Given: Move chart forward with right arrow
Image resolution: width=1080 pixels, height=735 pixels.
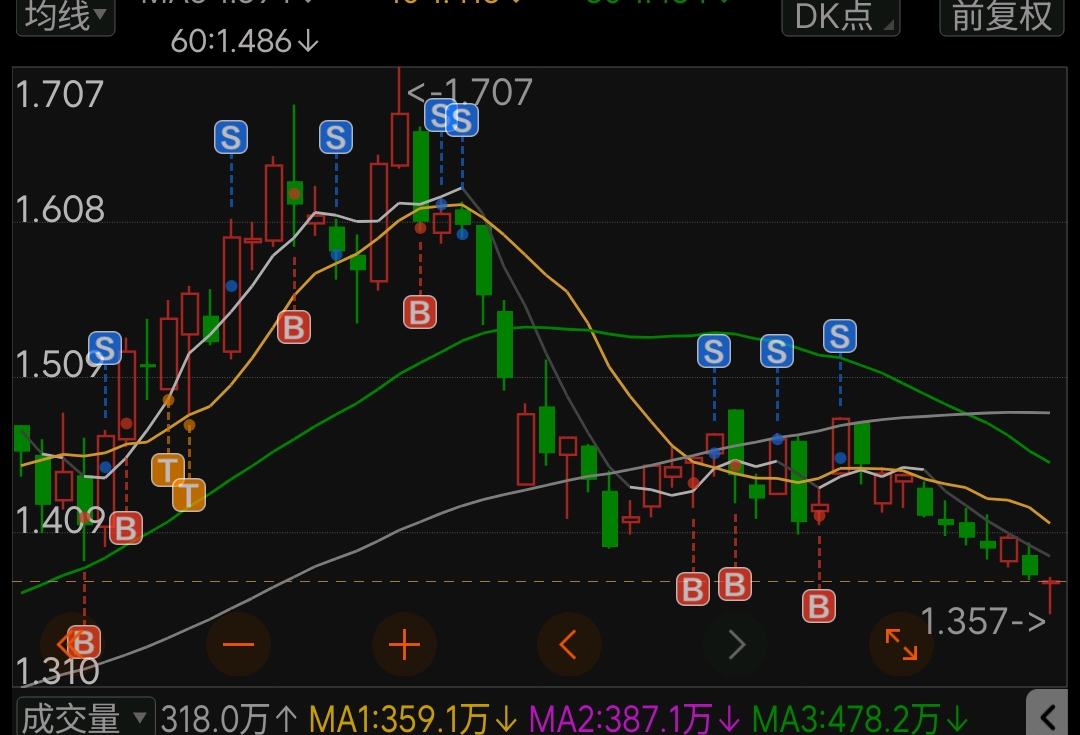Looking at the screenshot, I should pos(736,645).
